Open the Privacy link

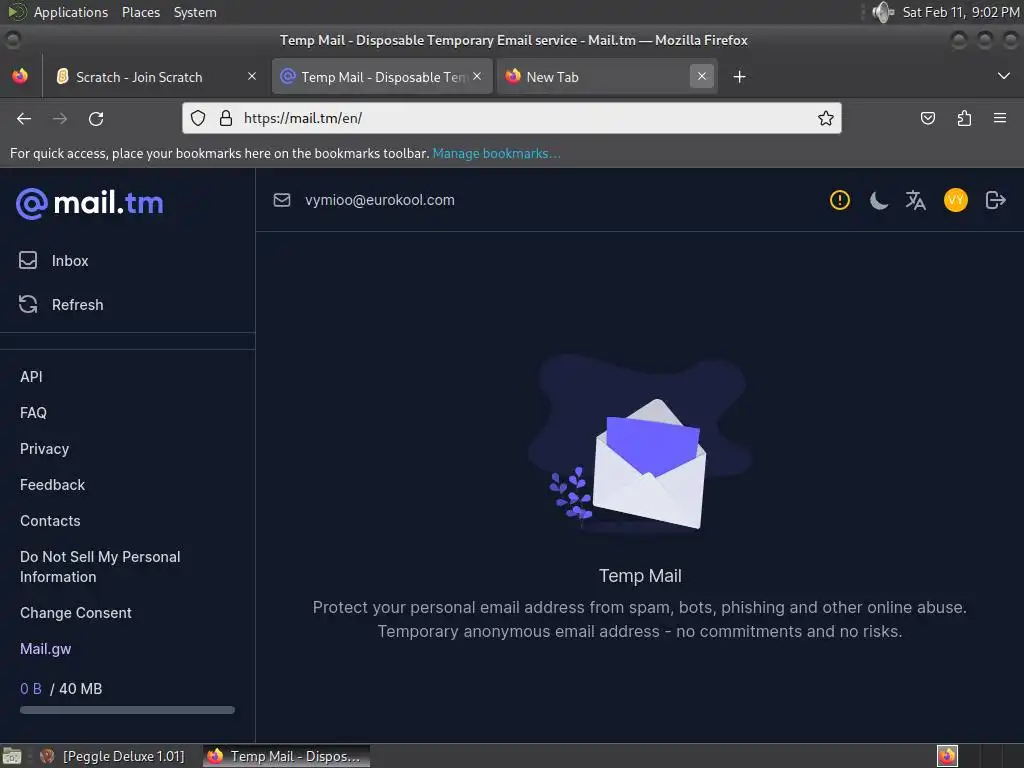[44, 449]
